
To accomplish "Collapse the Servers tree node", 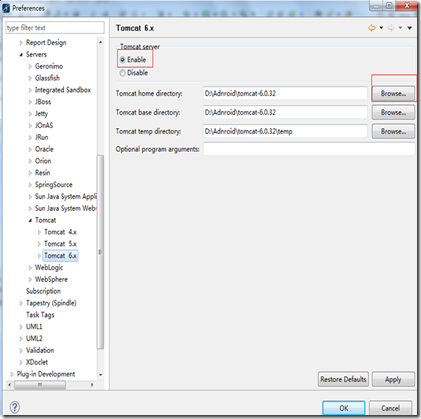I will 21,54.
